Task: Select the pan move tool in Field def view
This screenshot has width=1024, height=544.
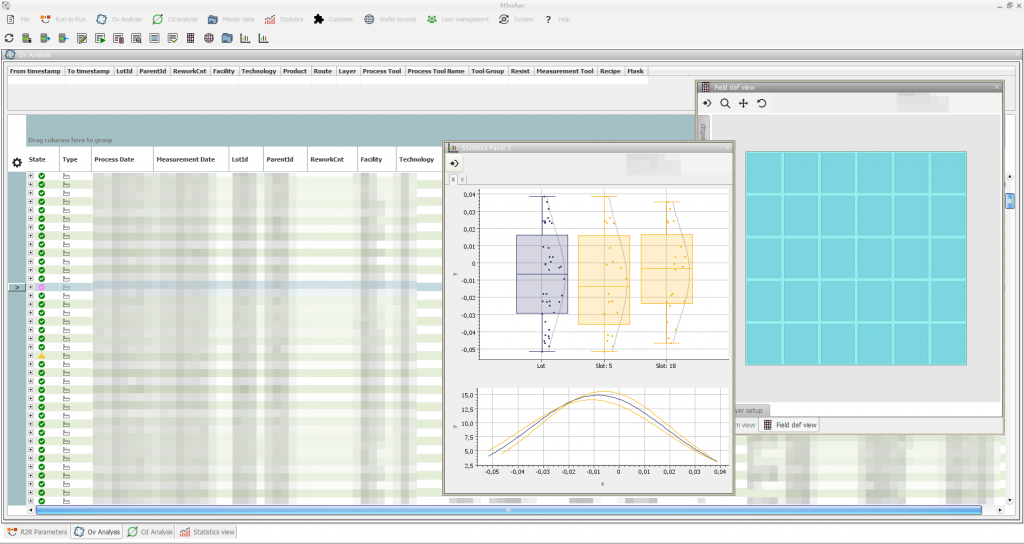Action: coord(743,103)
